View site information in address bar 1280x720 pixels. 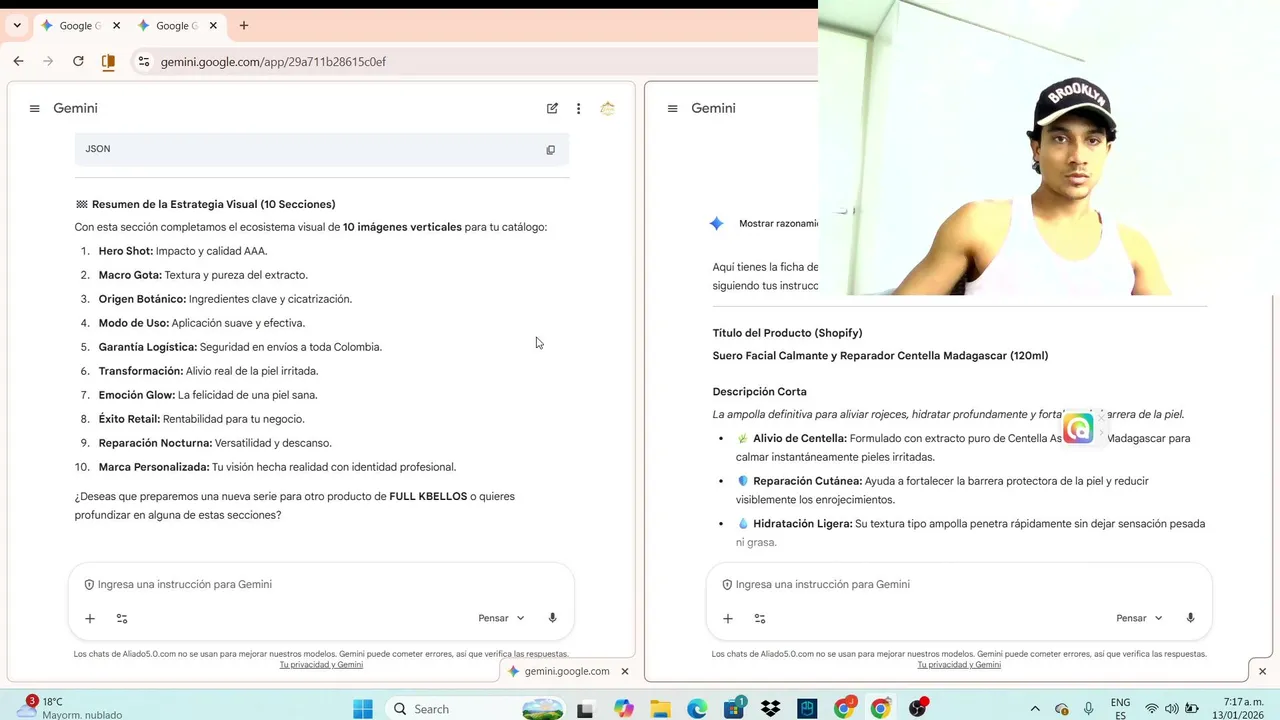click(144, 62)
